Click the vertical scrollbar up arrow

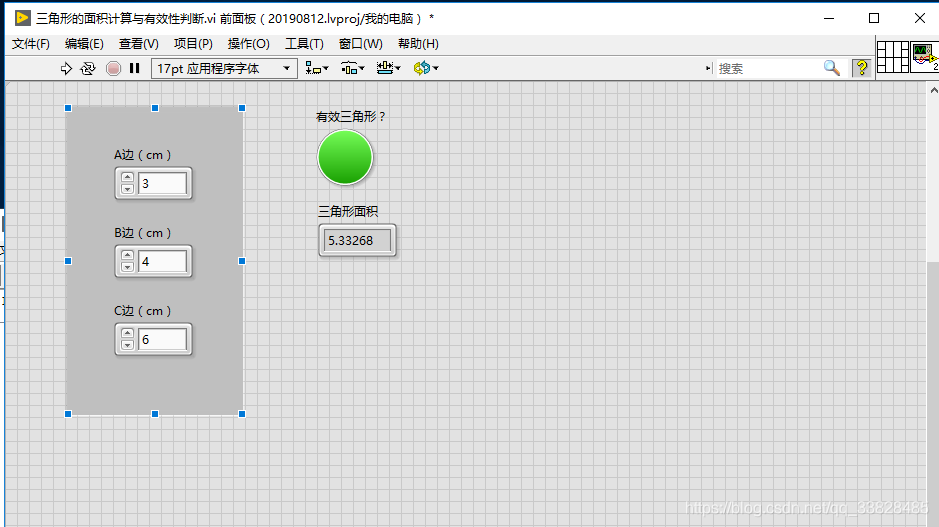point(933,90)
